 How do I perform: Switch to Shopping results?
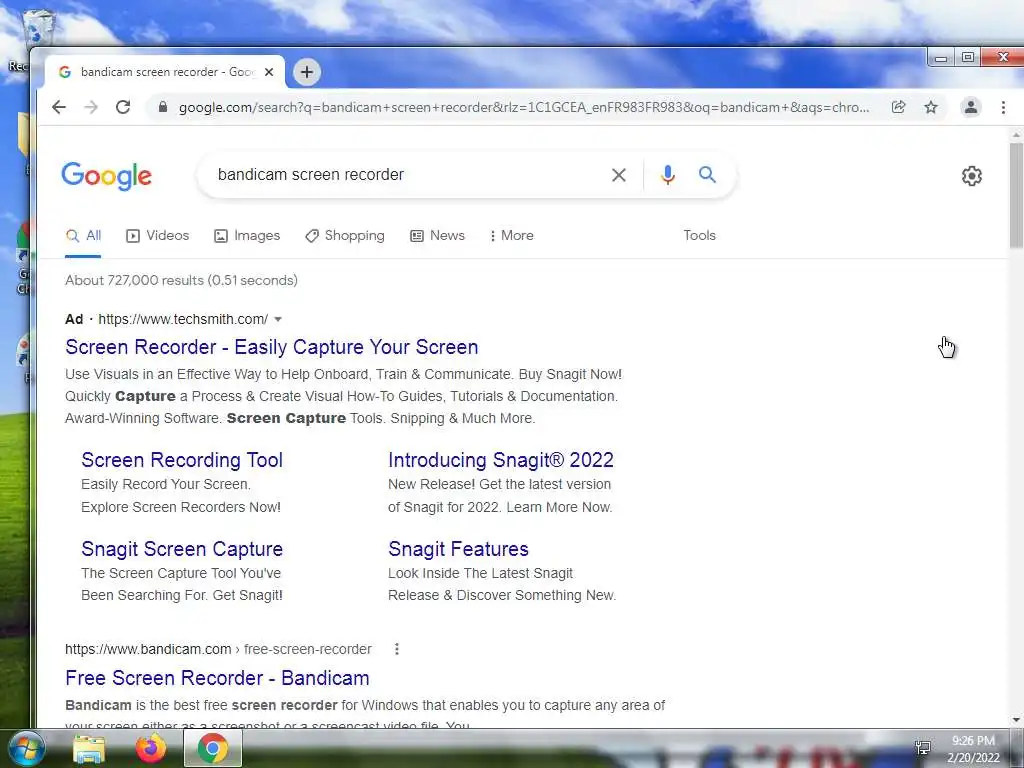345,236
